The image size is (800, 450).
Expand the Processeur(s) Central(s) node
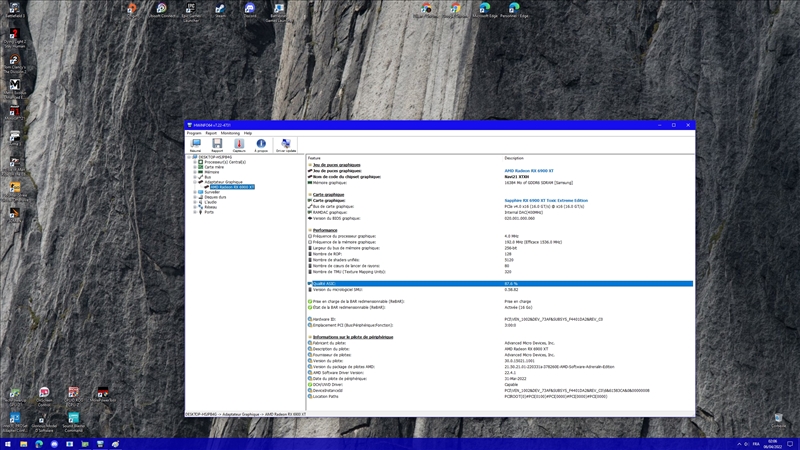pos(195,162)
